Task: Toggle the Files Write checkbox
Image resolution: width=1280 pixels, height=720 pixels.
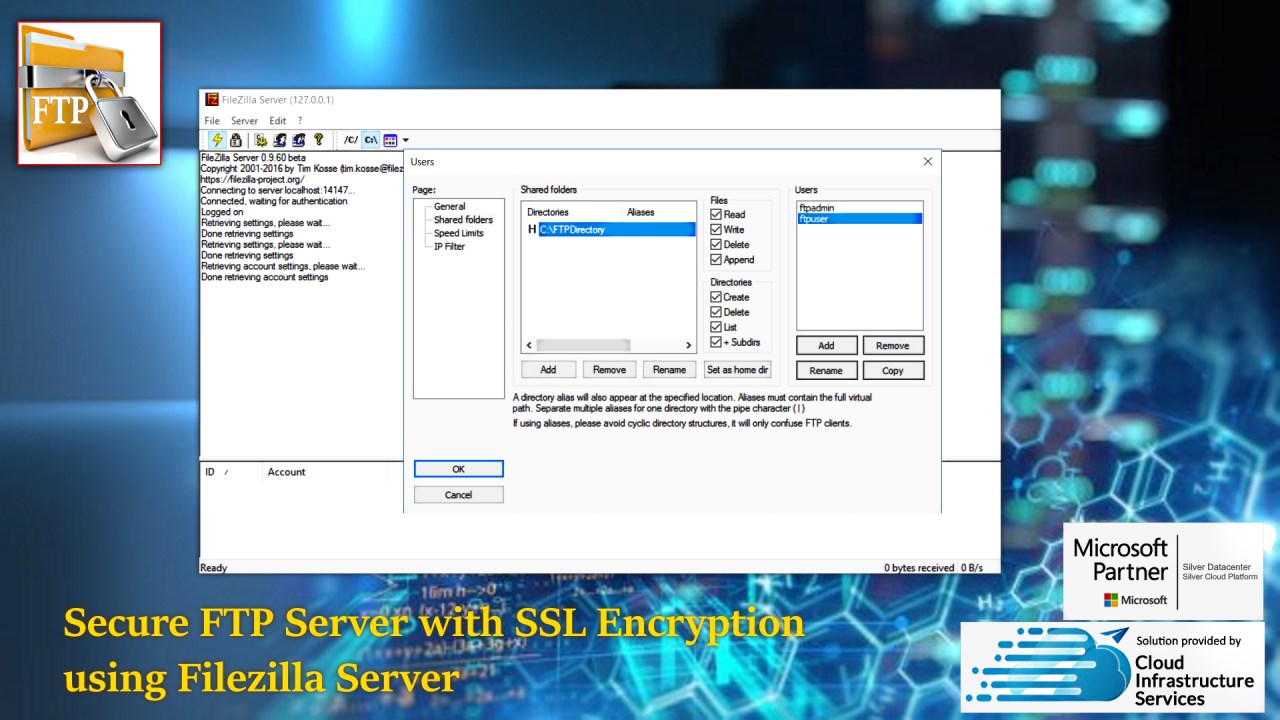Action: (716, 229)
